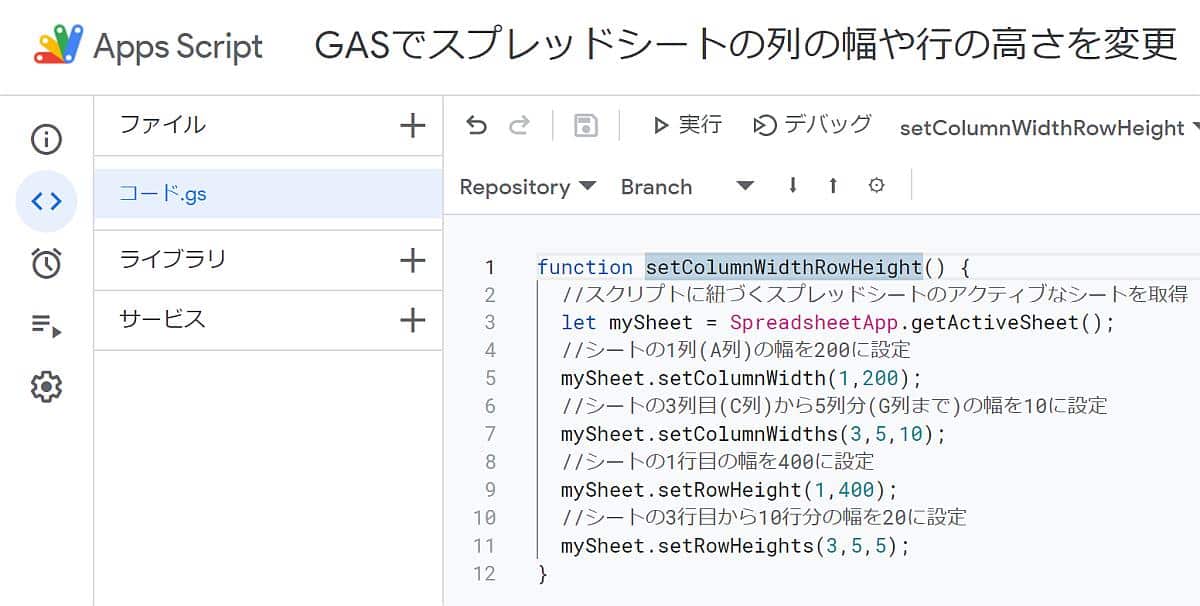
Task: Open the Repository dropdown
Action: [x=525, y=186]
